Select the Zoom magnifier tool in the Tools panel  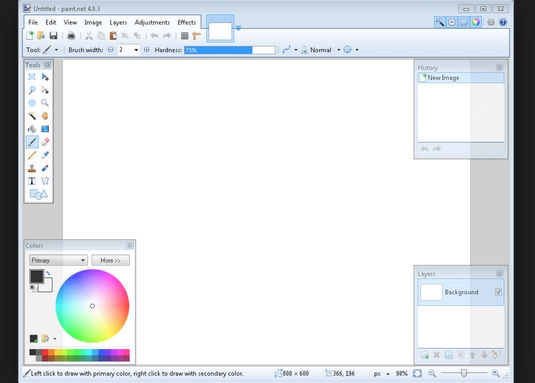coord(45,103)
